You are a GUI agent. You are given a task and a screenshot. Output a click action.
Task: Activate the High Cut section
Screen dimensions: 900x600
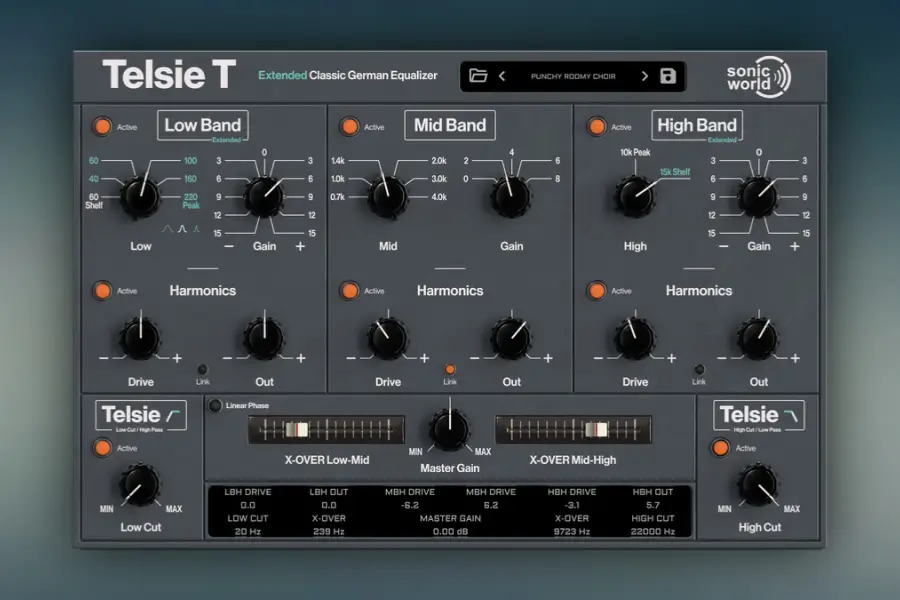click(x=721, y=448)
